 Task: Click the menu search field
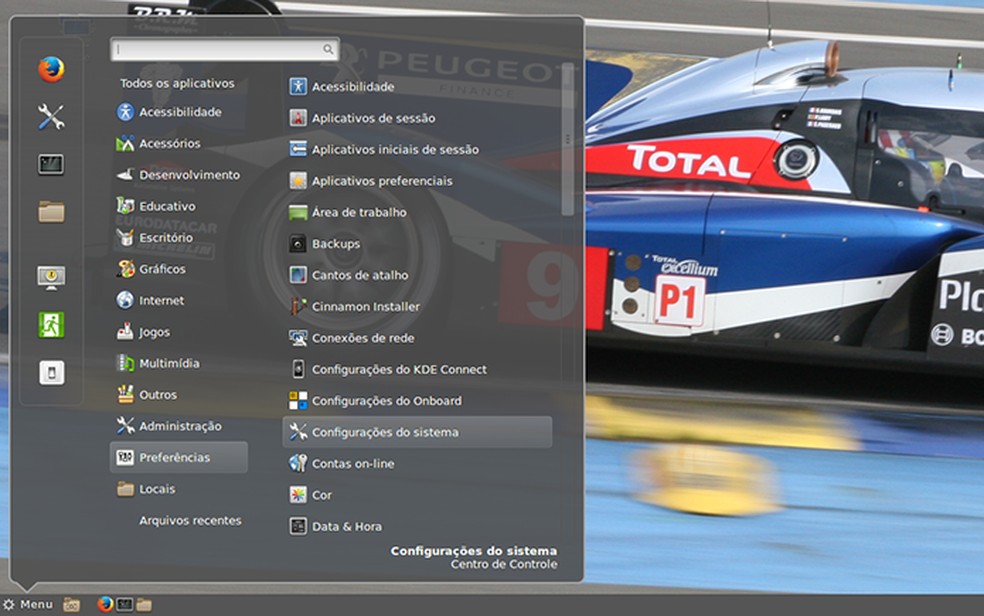pos(220,49)
